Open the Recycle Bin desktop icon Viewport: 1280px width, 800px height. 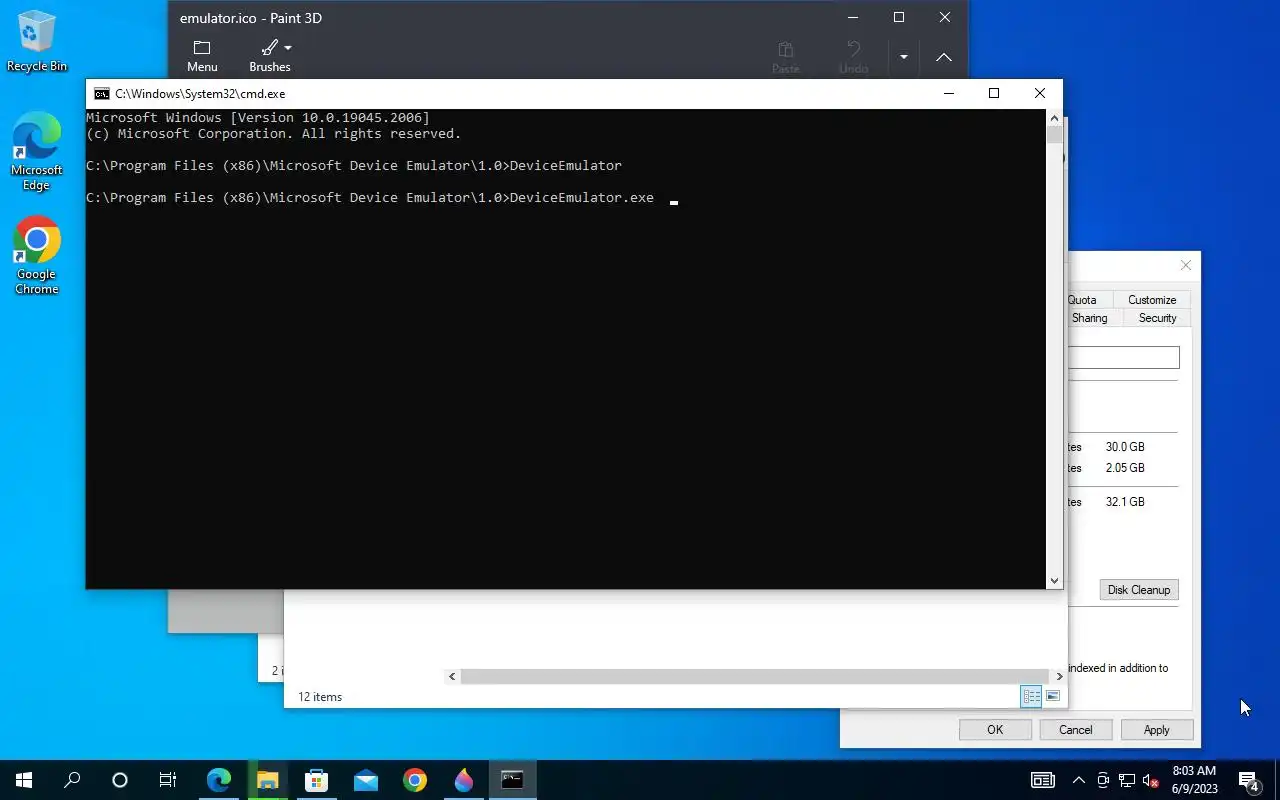tap(37, 41)
